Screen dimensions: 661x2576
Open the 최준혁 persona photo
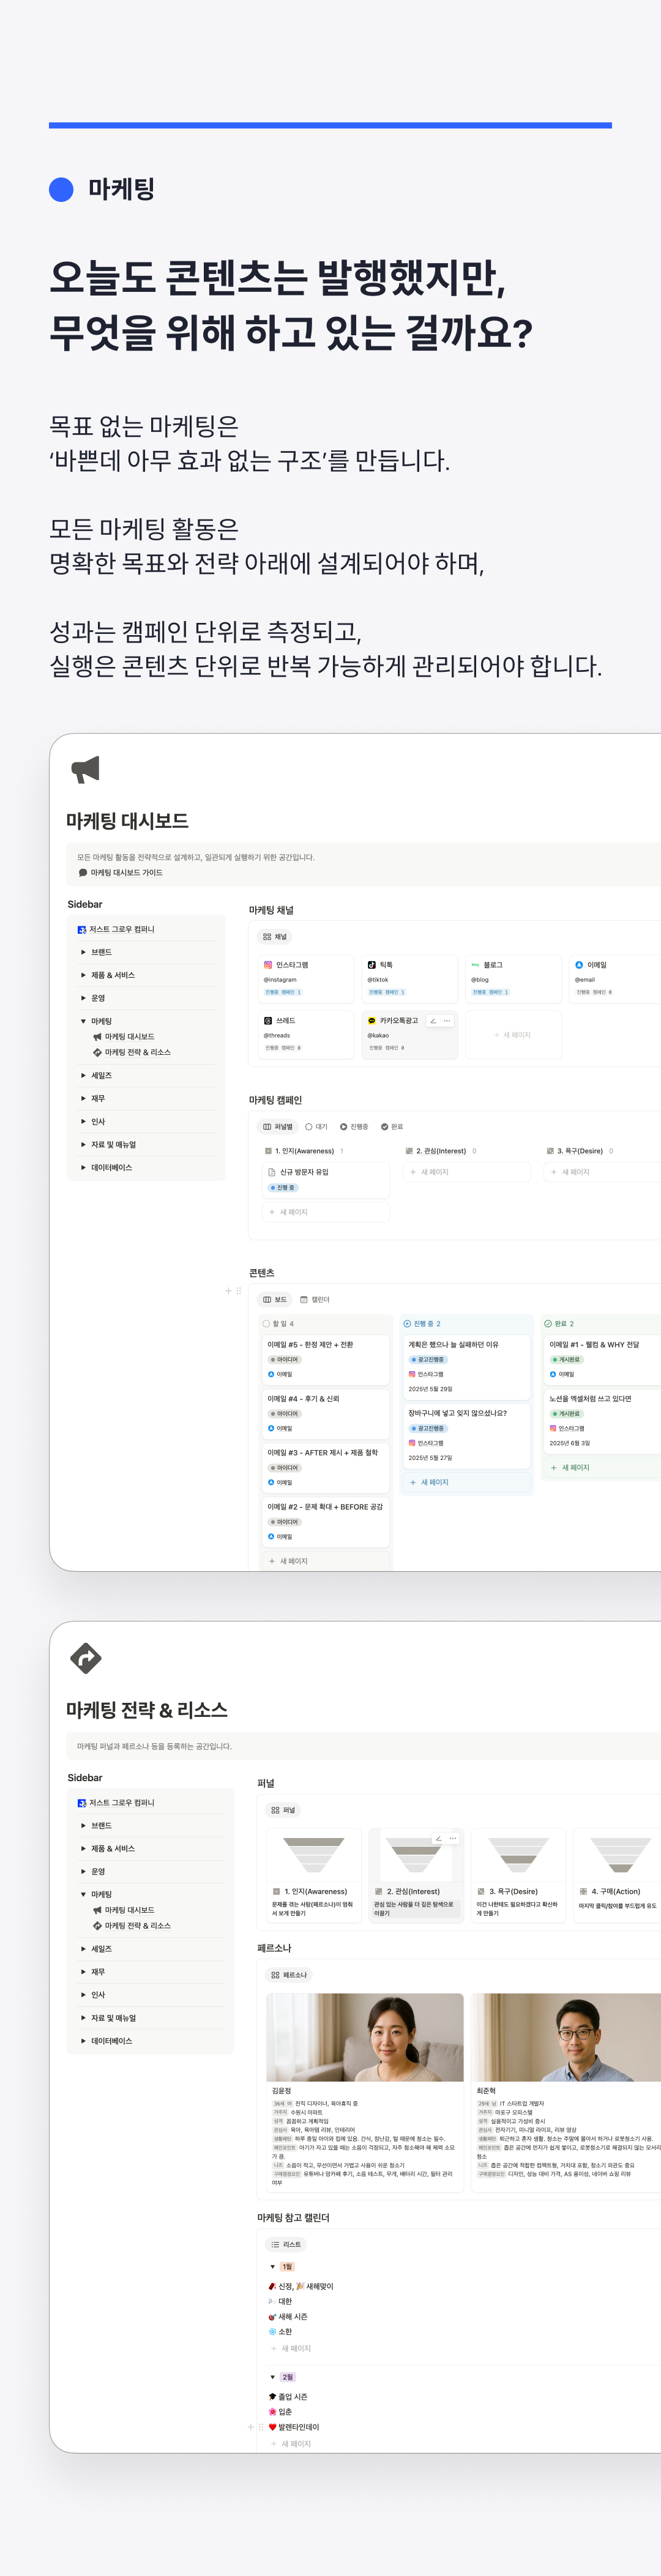click(566, 2037)
